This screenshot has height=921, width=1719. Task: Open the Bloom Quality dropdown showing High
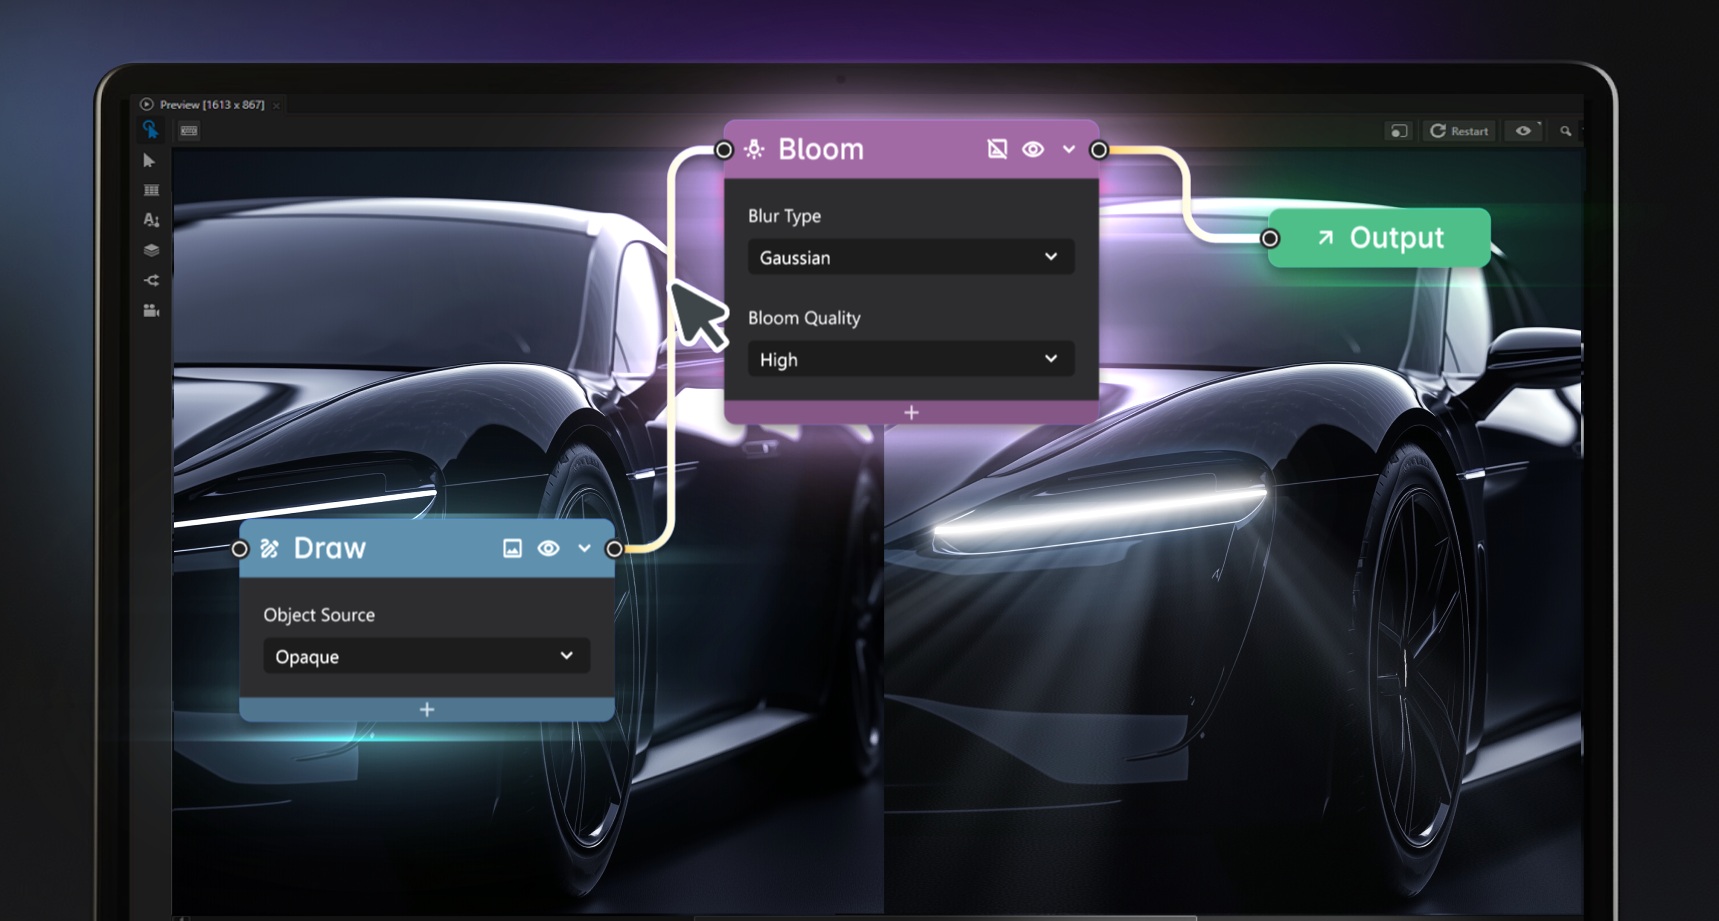(x=910, y=359)
